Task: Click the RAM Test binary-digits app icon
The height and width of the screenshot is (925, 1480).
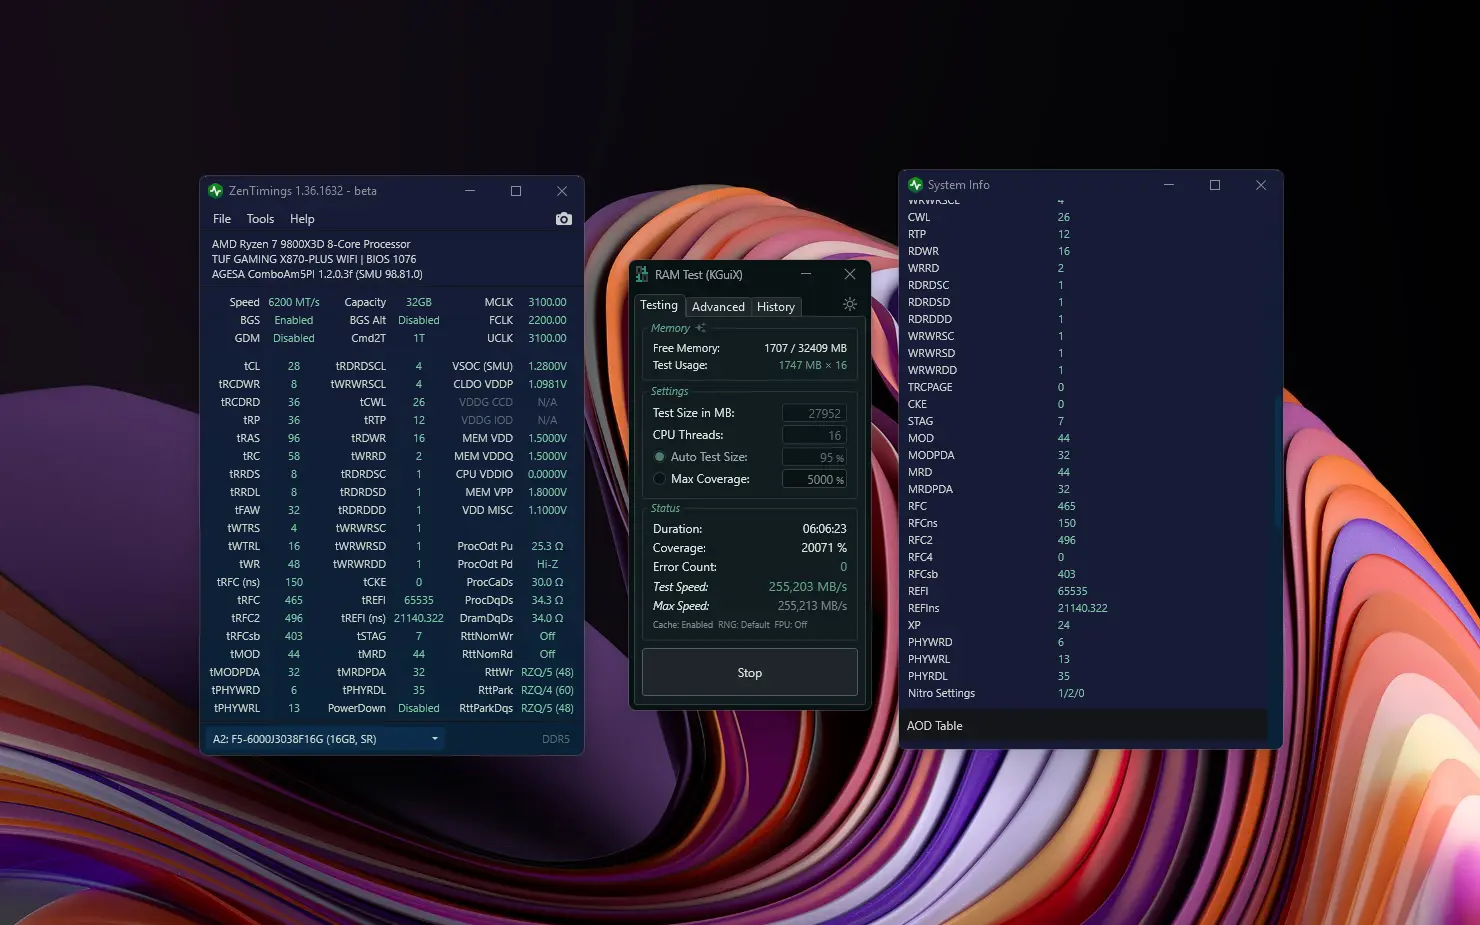Action: 642,275
